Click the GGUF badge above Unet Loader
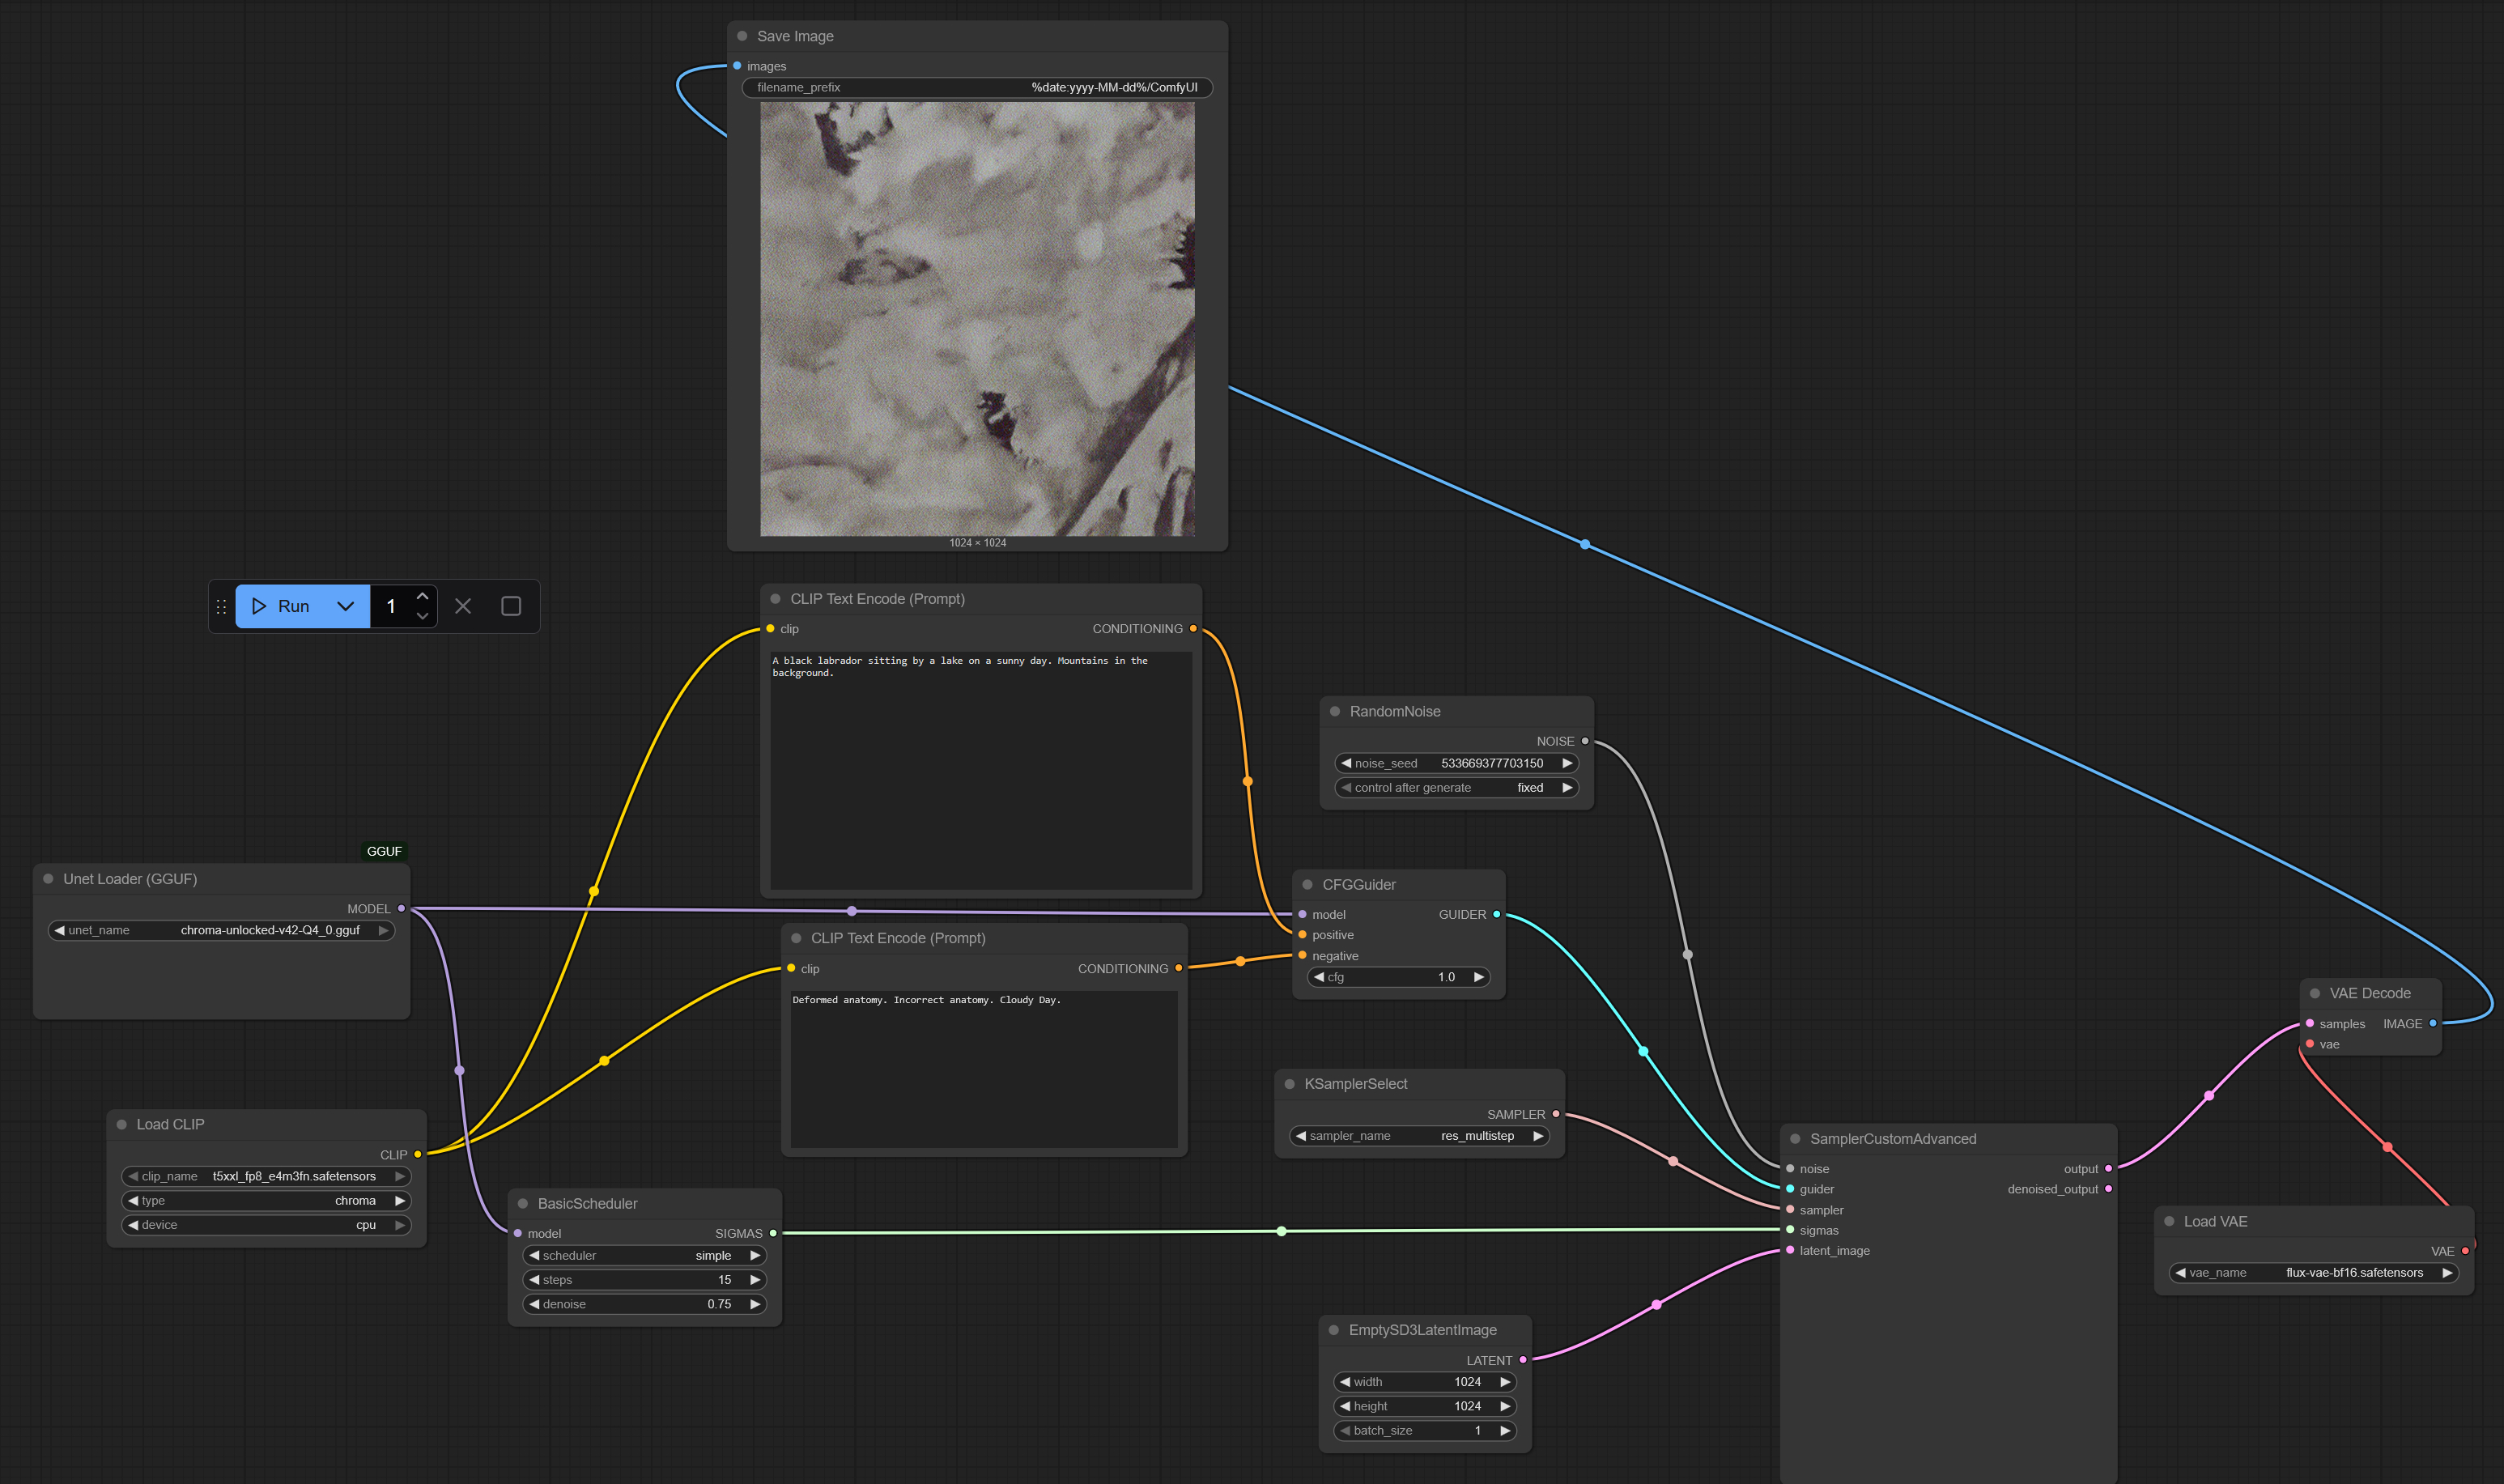This screenshot has height=1484, width=2504. tap(384, 851)
